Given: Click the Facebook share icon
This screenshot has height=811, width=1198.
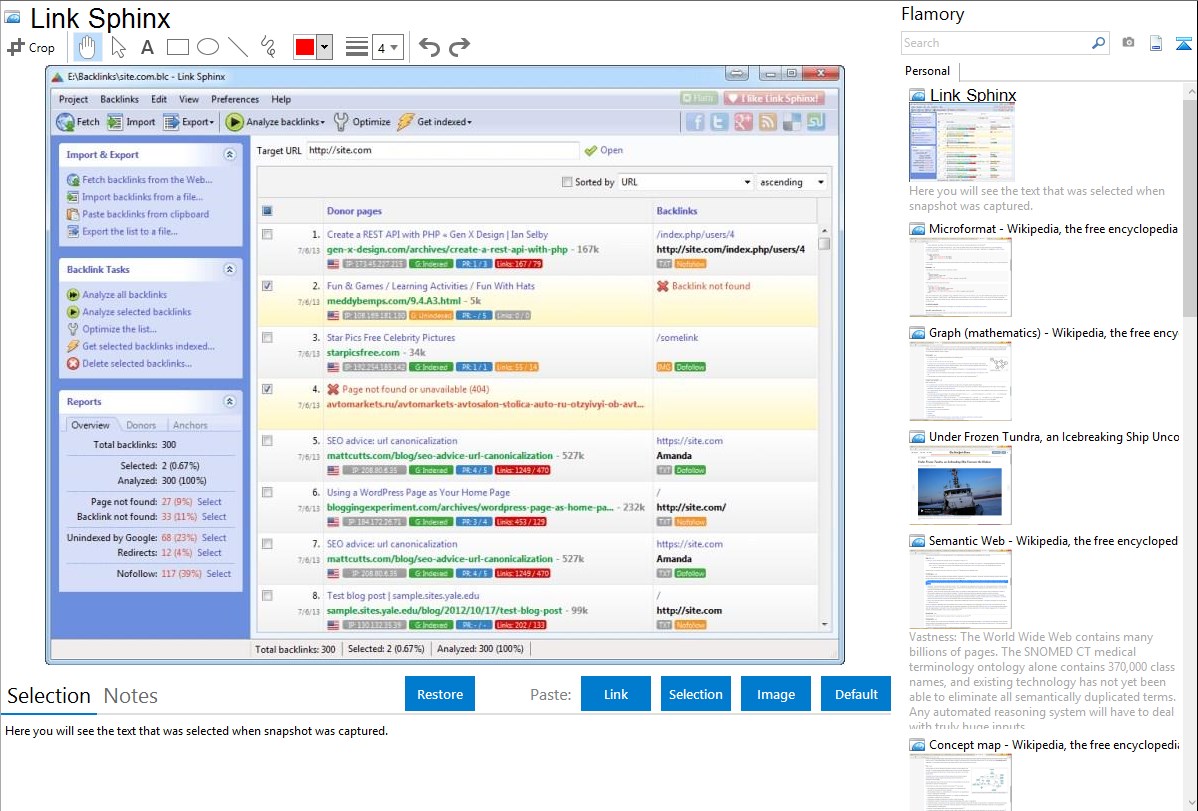Looking at the screenshot, I should (x=695, y=122).
